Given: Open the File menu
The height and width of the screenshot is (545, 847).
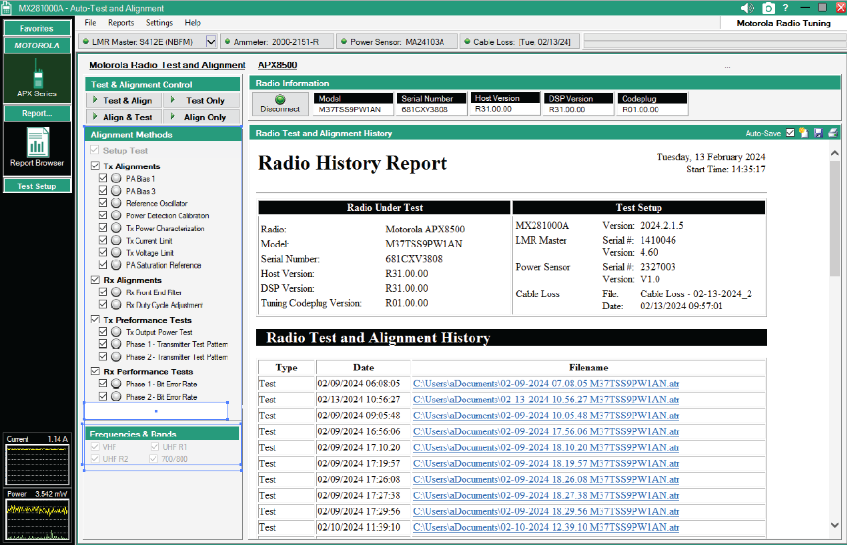Looking at the screenshot, I should coord(90,23).
